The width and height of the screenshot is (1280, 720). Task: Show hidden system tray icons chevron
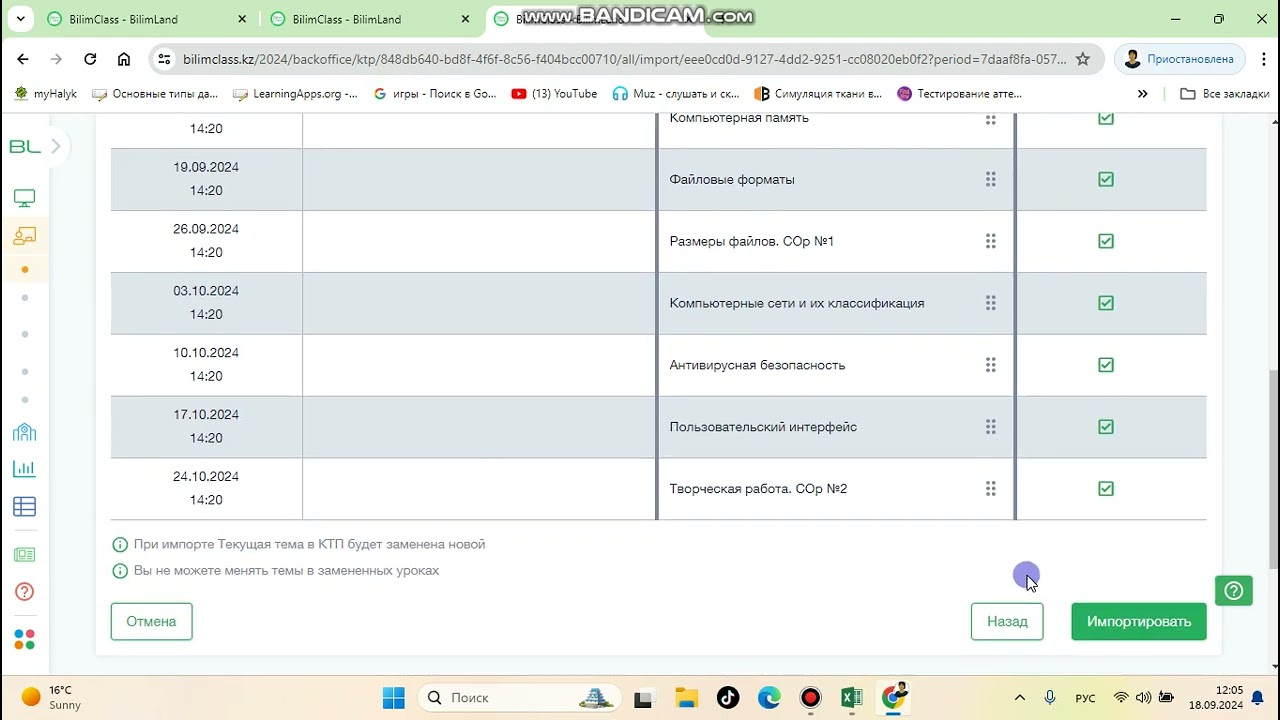coord(1019,698)
